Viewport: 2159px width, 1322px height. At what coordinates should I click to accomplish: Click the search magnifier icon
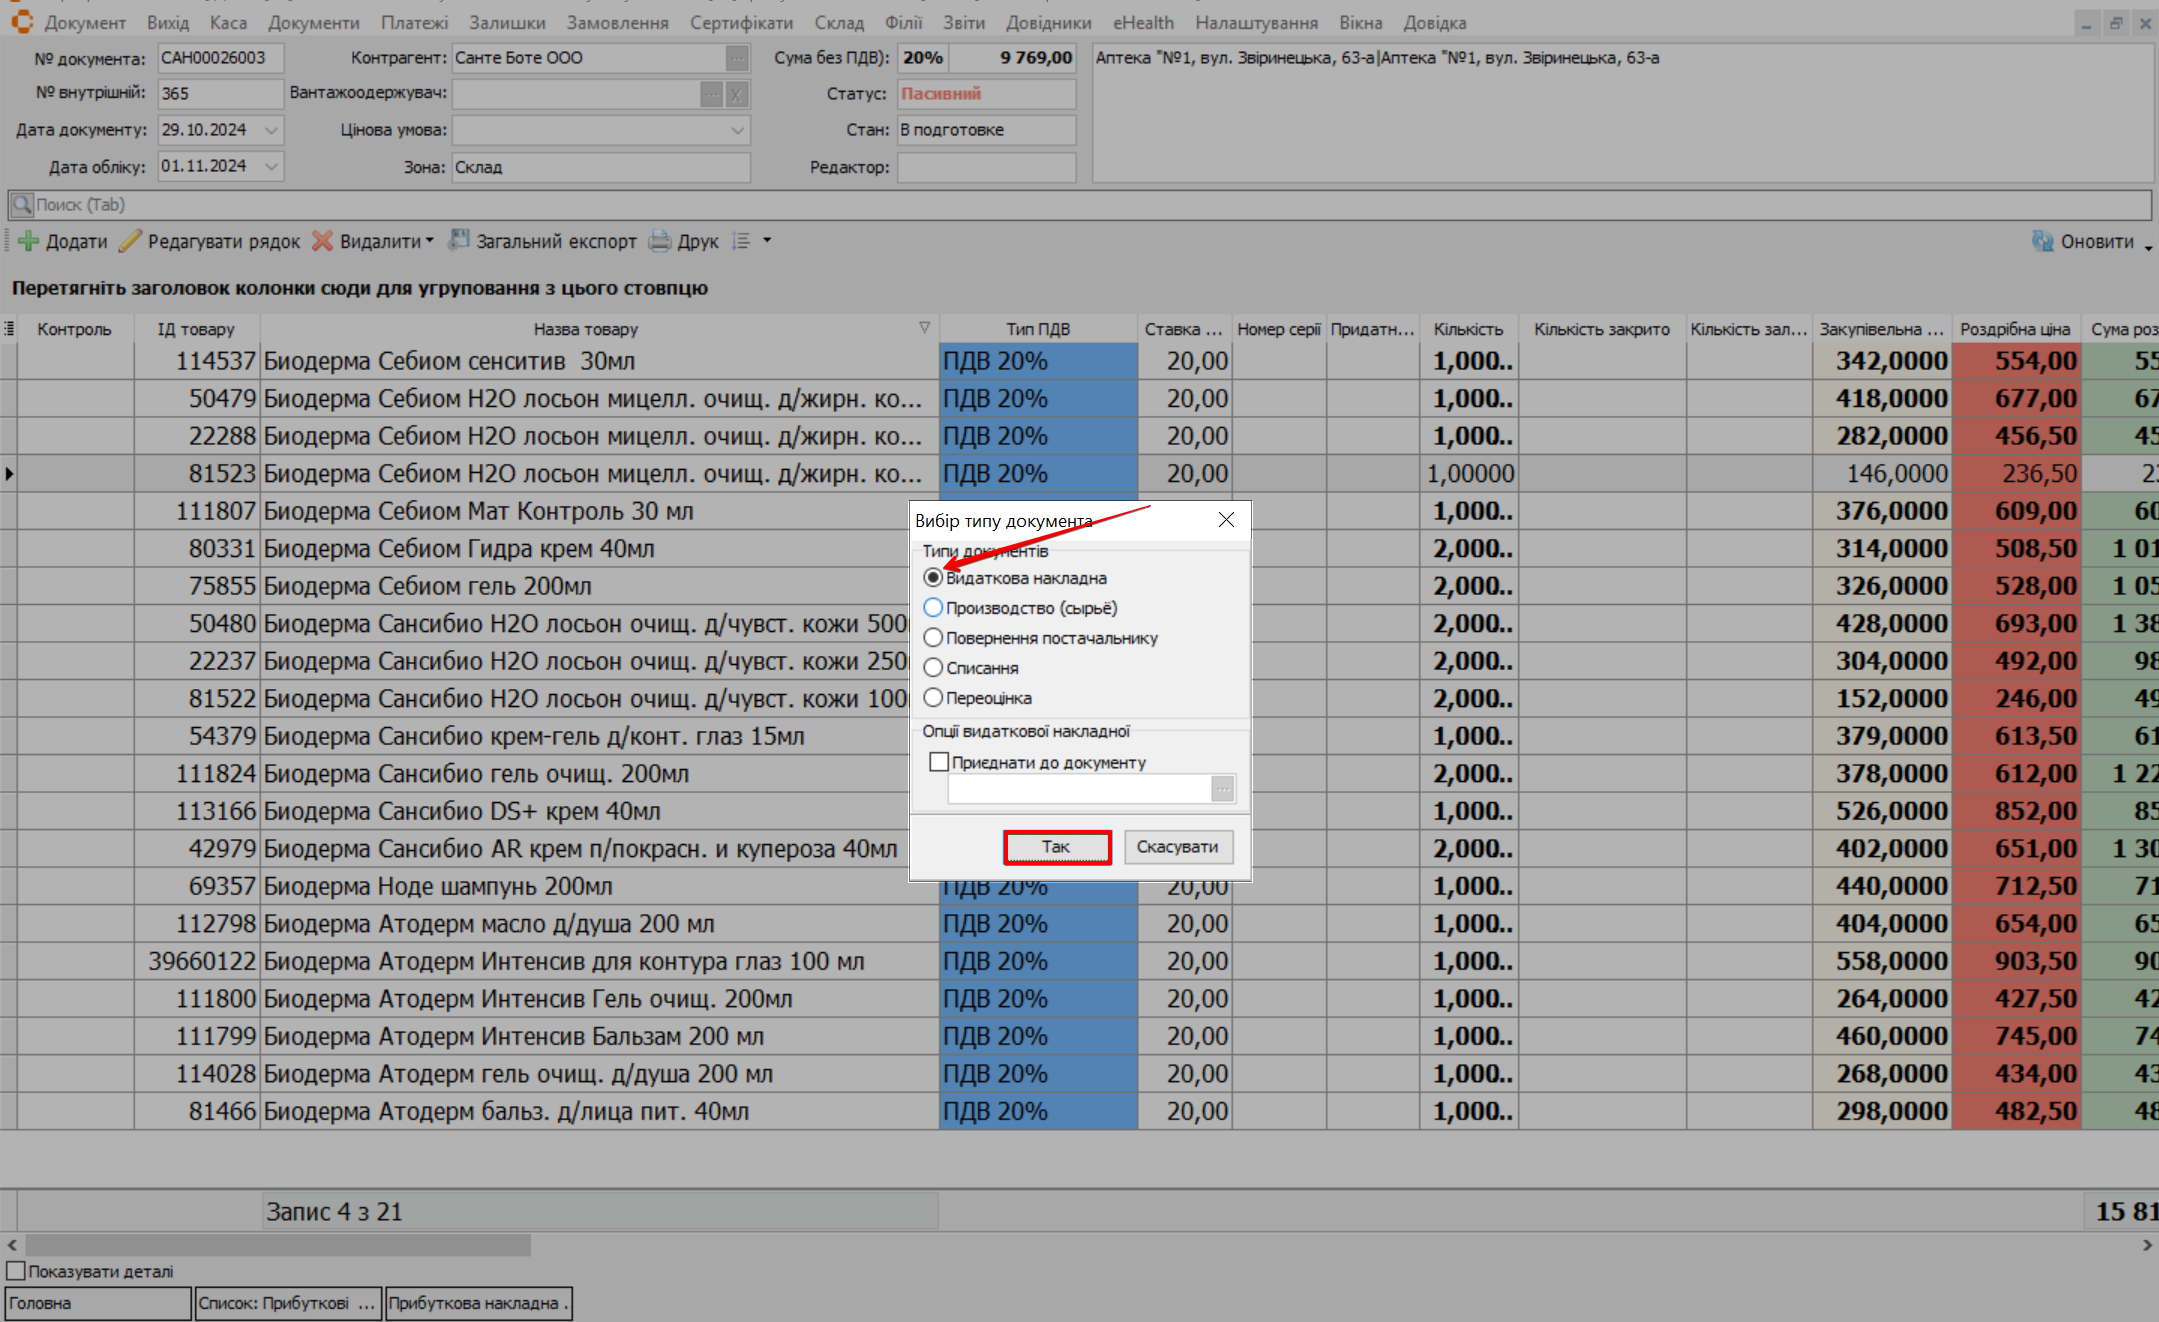(x=21, y=205)
